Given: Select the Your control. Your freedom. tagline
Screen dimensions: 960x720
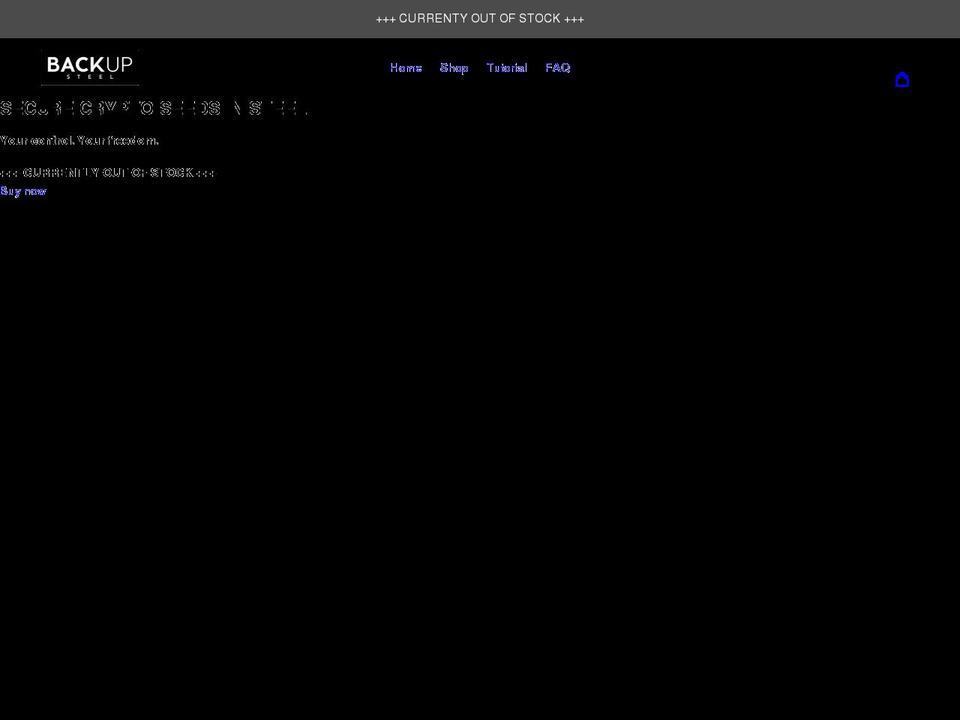Looking at the screenshot, I should tap(80, 140).
